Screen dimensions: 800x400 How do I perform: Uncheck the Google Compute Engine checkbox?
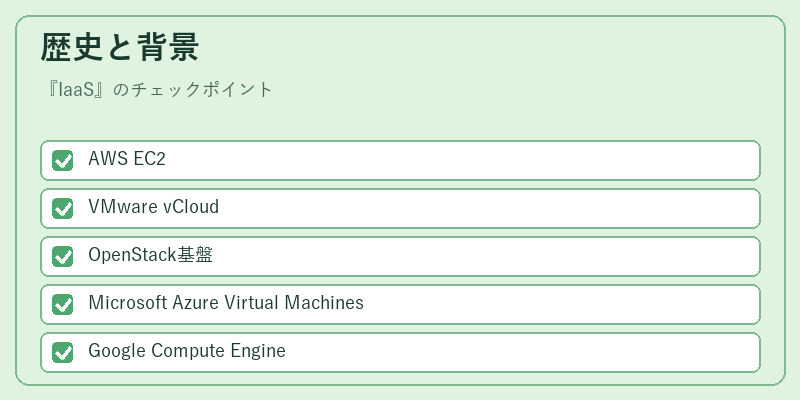pos(63,353)
